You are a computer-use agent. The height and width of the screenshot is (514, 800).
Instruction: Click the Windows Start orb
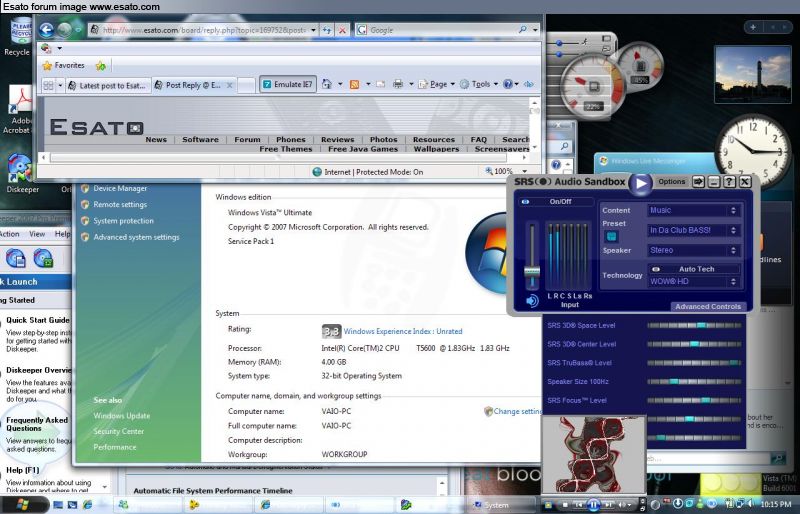click(x=22, y=505)
